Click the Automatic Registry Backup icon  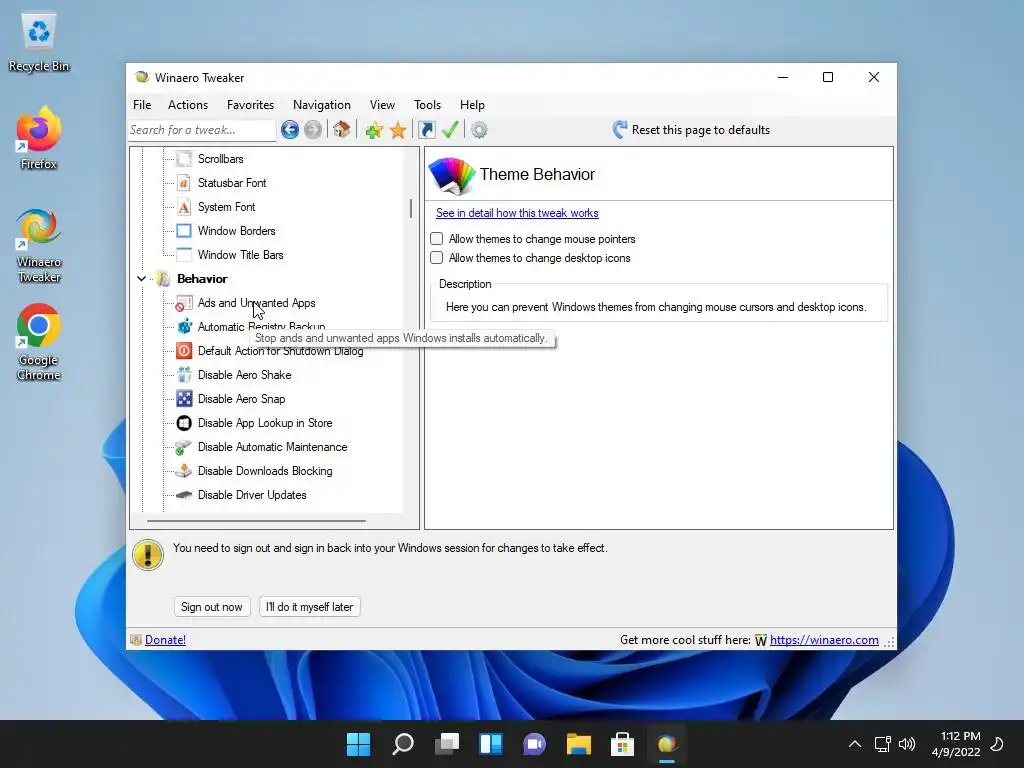[x=184, y=327]
